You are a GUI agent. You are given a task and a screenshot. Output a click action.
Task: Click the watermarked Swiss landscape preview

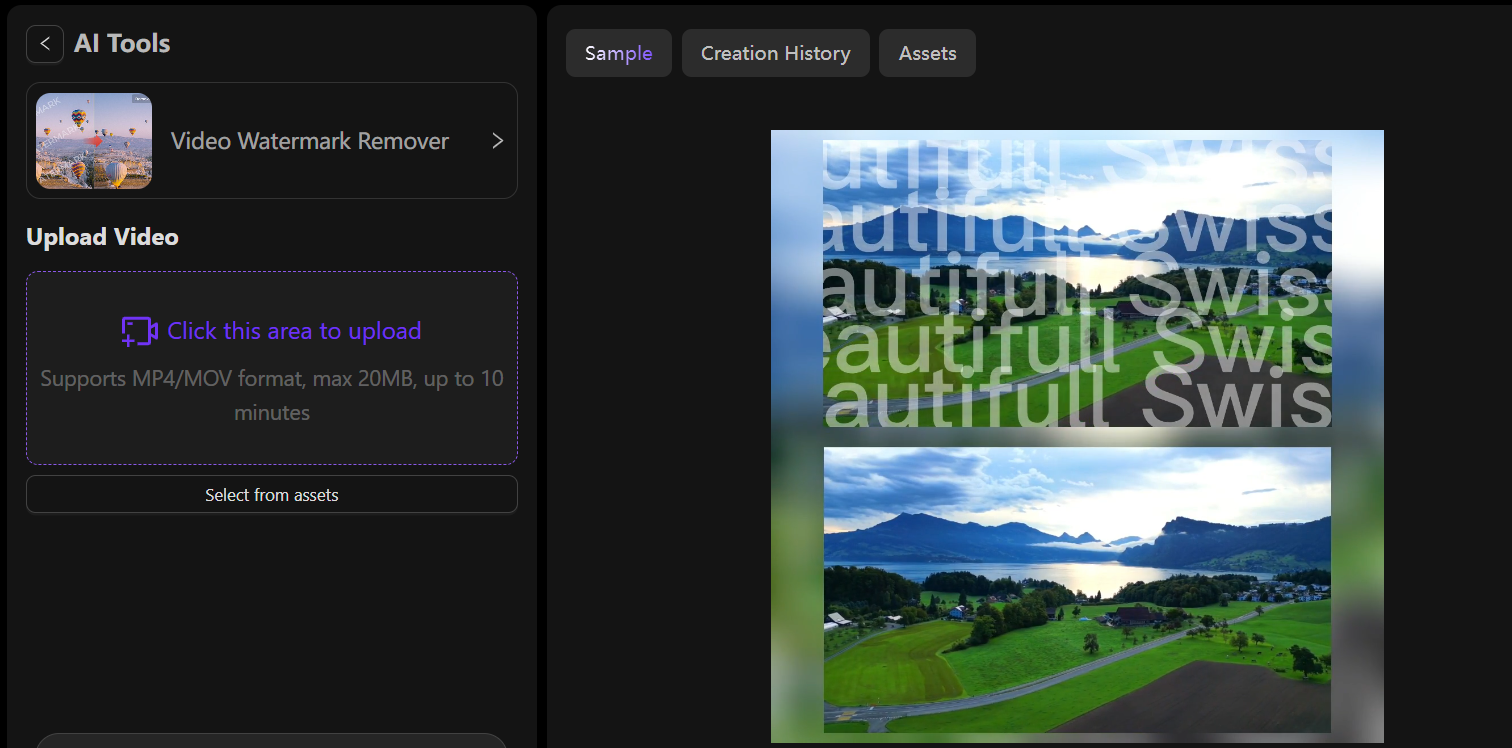pyautogui.click(x=1077, y=281)
